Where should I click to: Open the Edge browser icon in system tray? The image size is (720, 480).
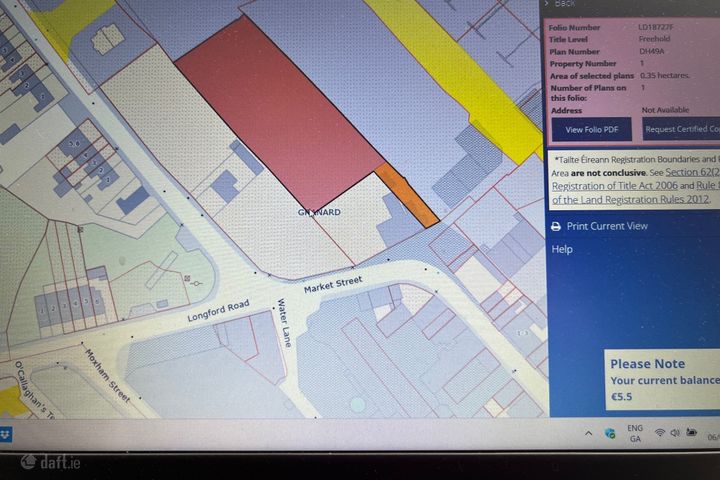click(x=610, y=433)
